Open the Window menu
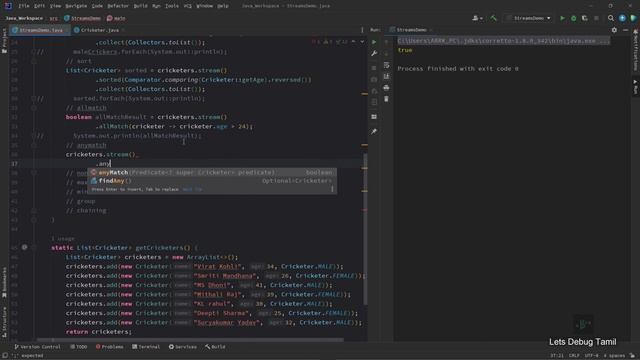This screenshot has width=640, height=360. point(204,6)
